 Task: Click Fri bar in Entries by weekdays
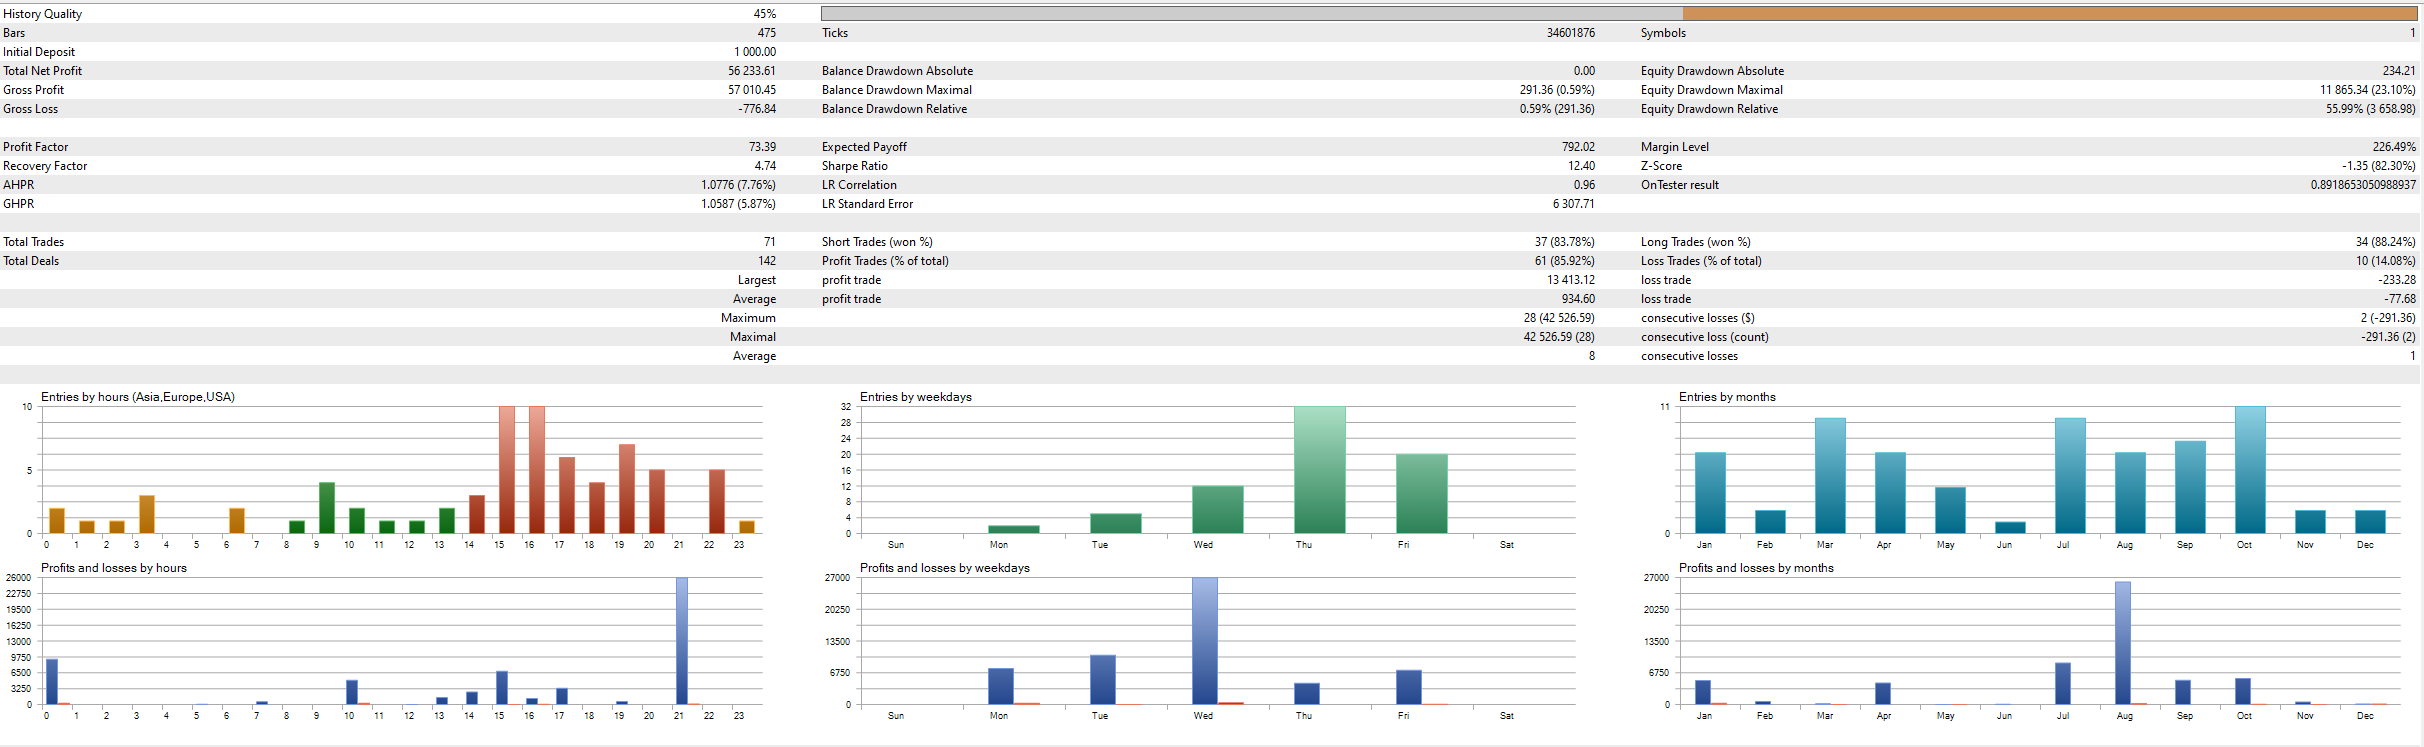1422,494
